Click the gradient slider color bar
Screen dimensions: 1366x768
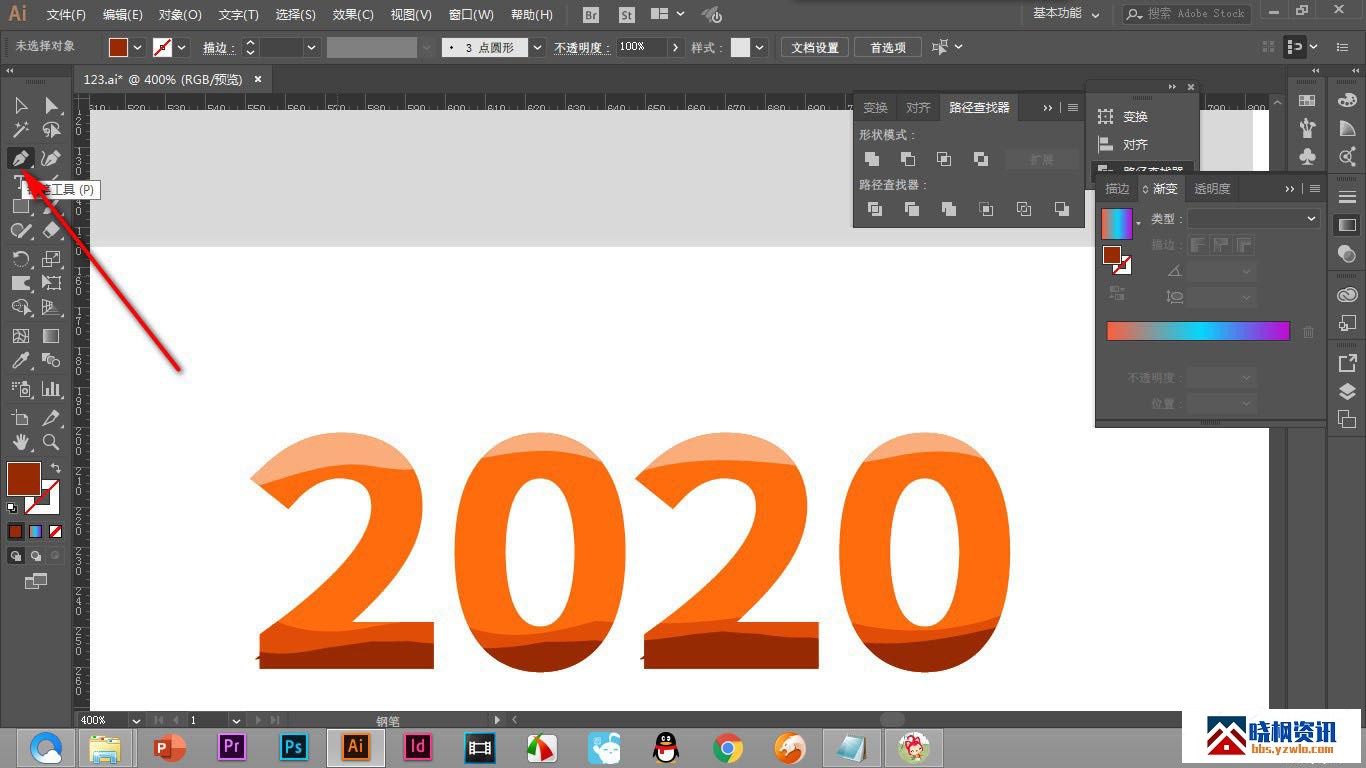1197,331
